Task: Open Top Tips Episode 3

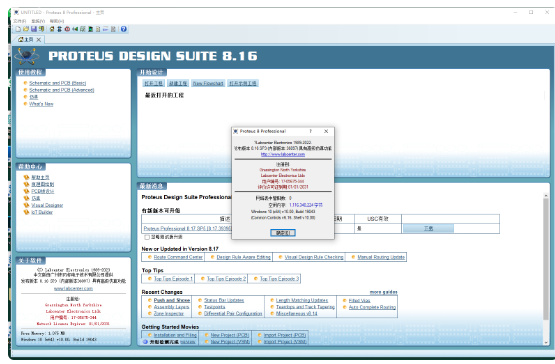Action: tap(279, 279)
